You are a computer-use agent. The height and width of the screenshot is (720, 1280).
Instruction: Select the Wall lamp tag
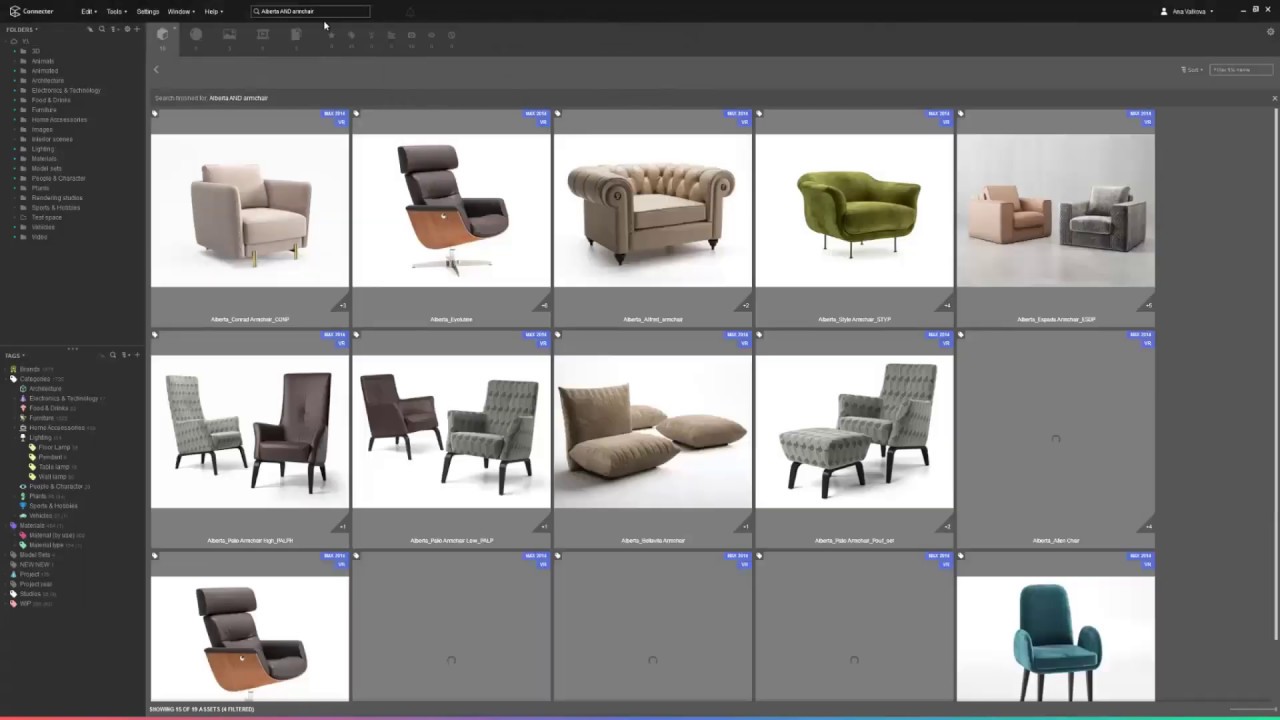coord(52,476)
